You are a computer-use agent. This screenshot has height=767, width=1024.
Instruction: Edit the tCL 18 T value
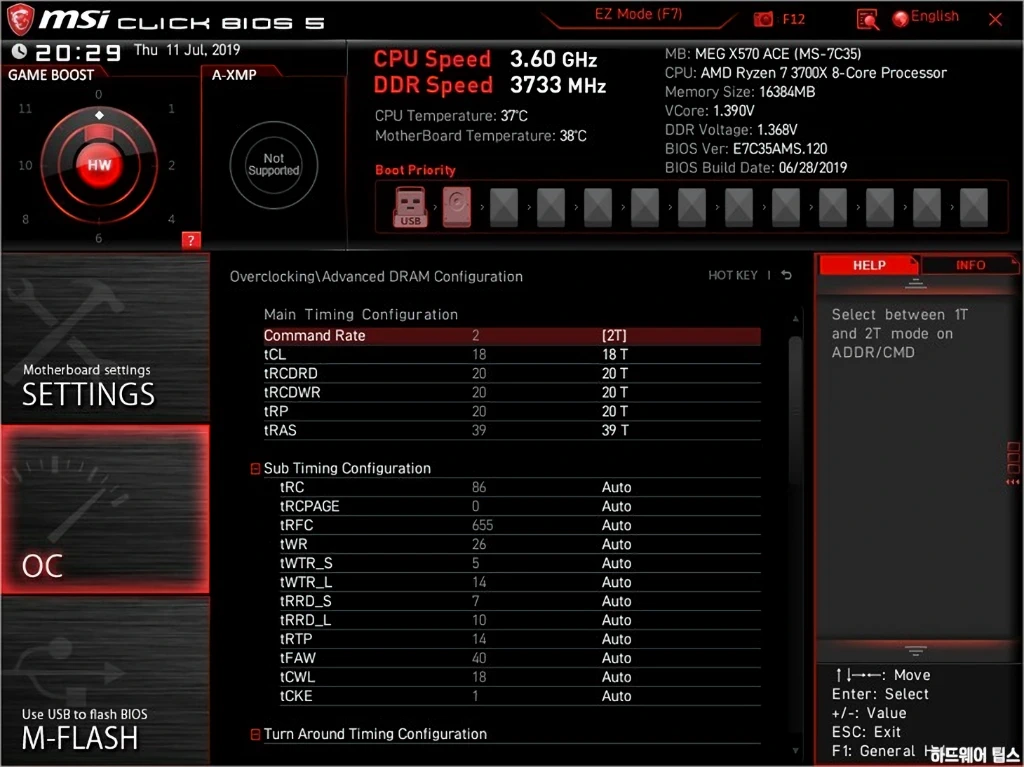click(615, 354)
